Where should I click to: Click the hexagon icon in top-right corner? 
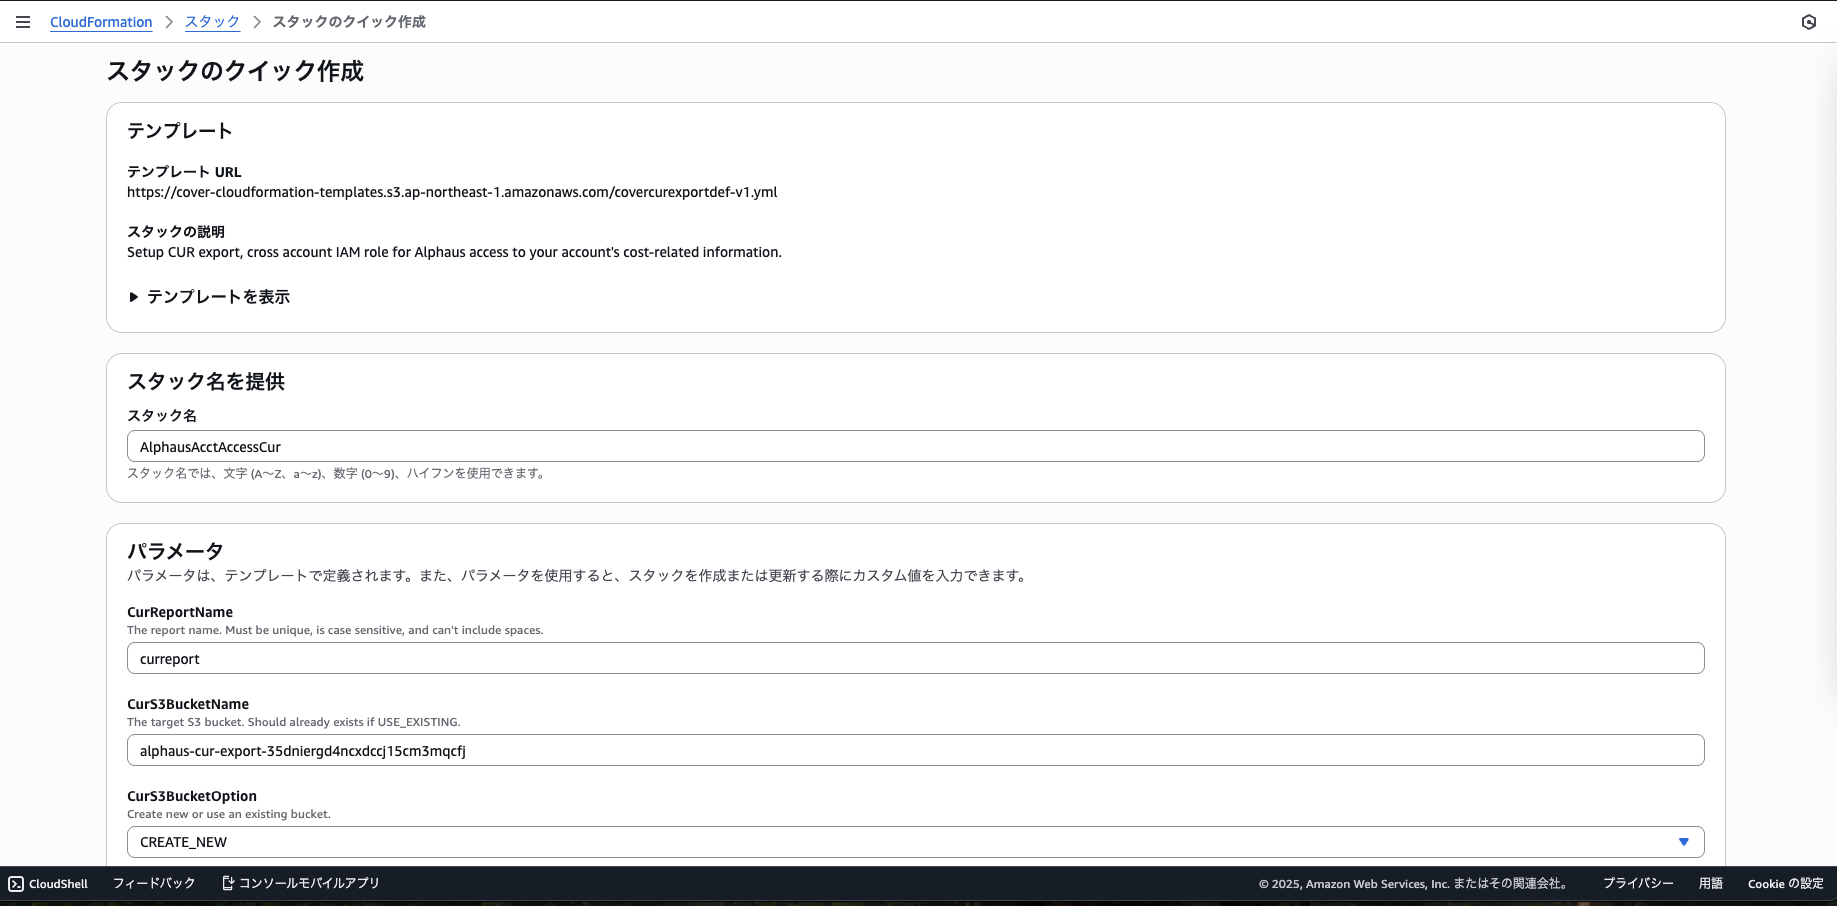pos(1808,22)
